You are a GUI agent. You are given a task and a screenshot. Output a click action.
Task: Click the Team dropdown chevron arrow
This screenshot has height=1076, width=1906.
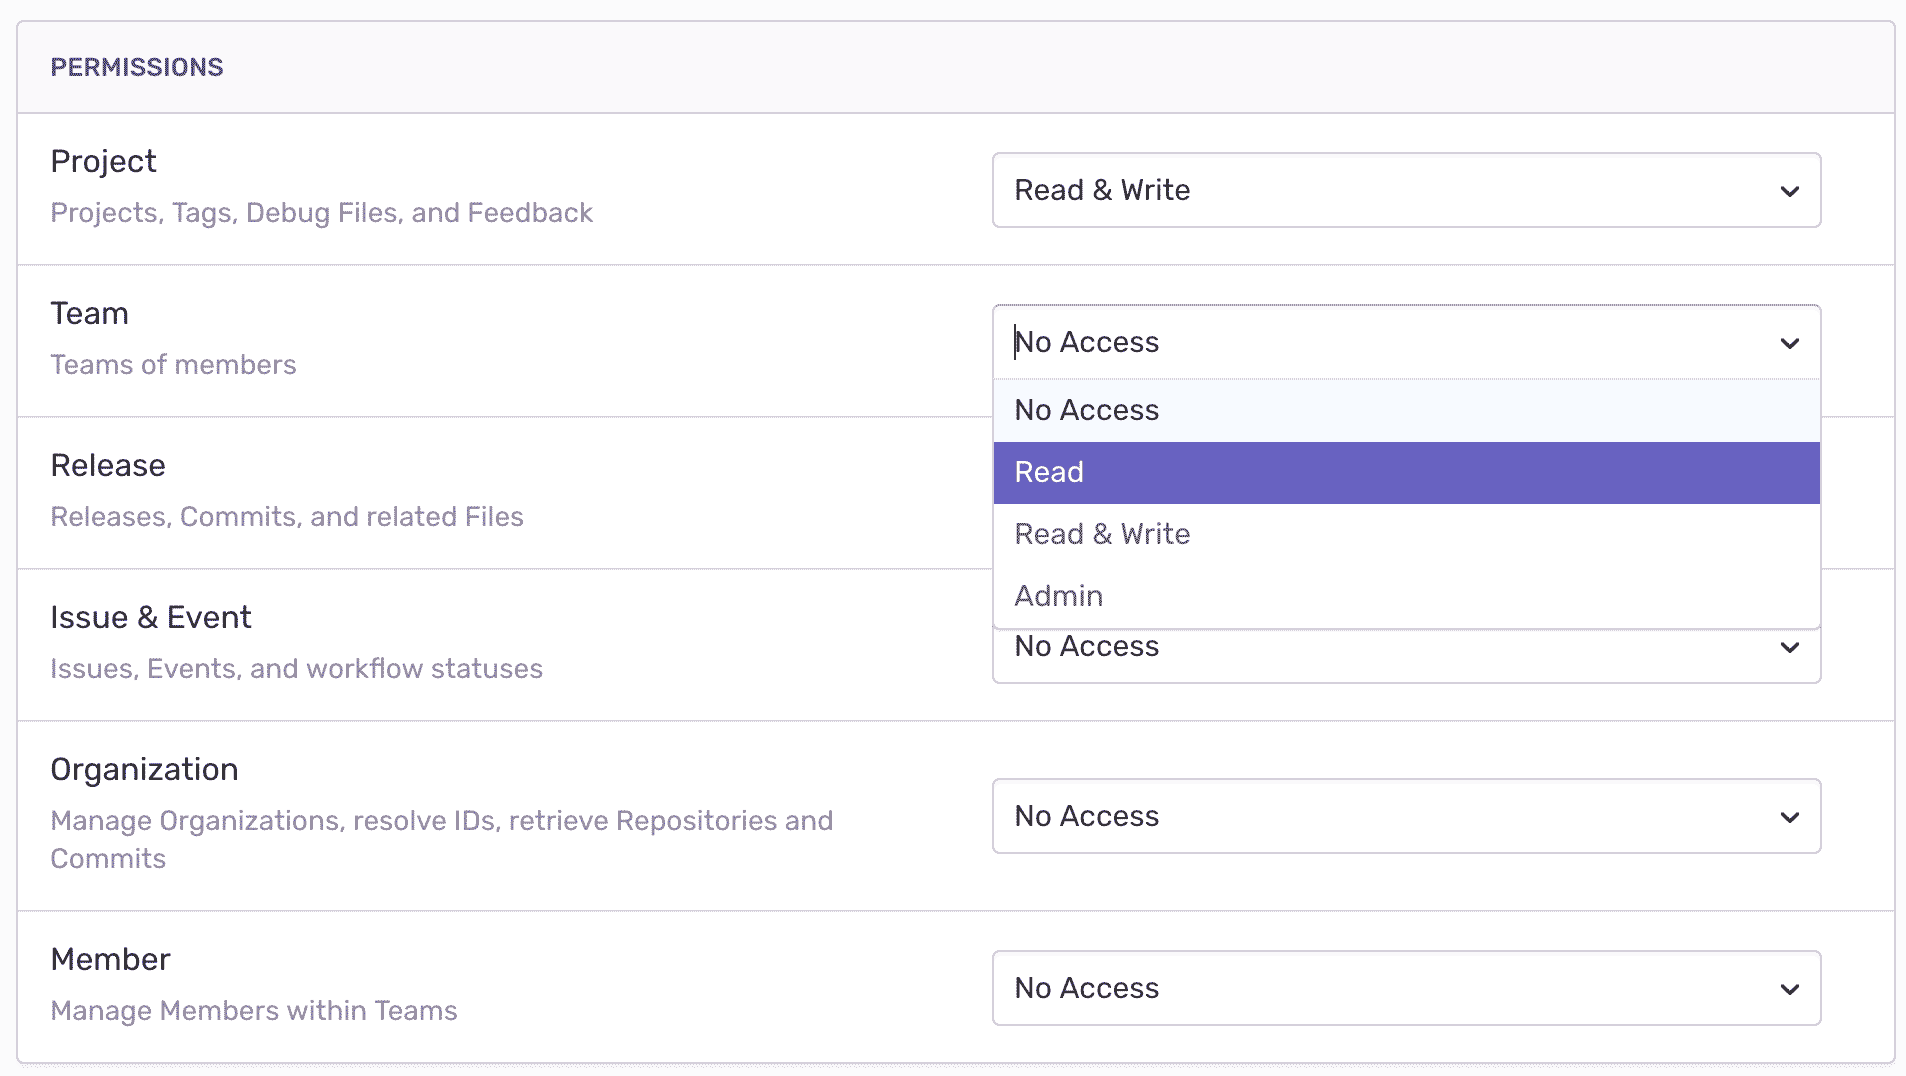click(x=1789, y=343)
